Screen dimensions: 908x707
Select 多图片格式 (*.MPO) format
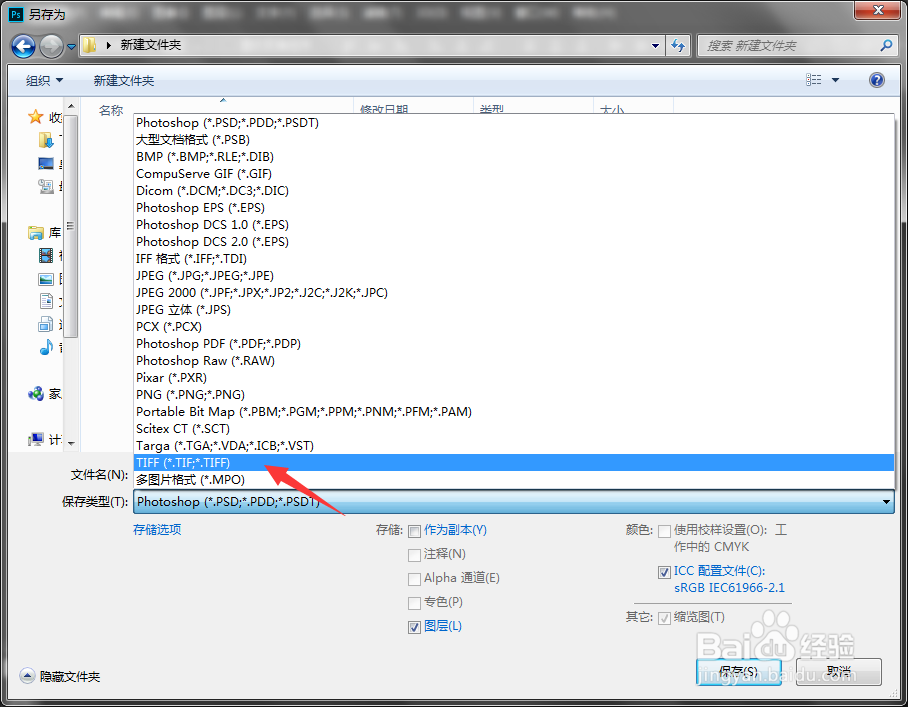click(514, 479)
